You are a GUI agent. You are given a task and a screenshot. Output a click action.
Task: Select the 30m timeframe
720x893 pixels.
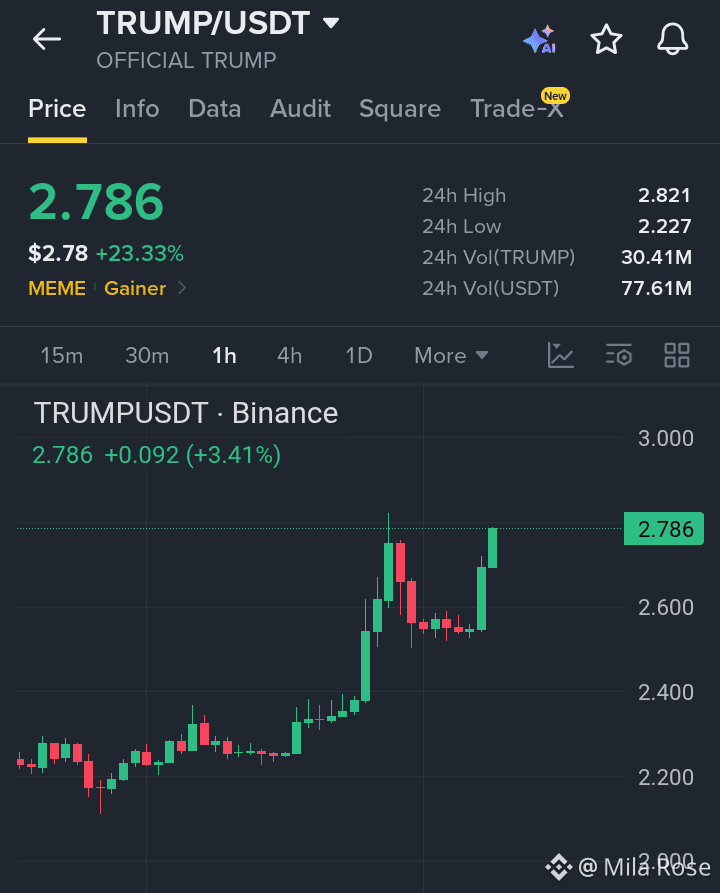point(147,355)
